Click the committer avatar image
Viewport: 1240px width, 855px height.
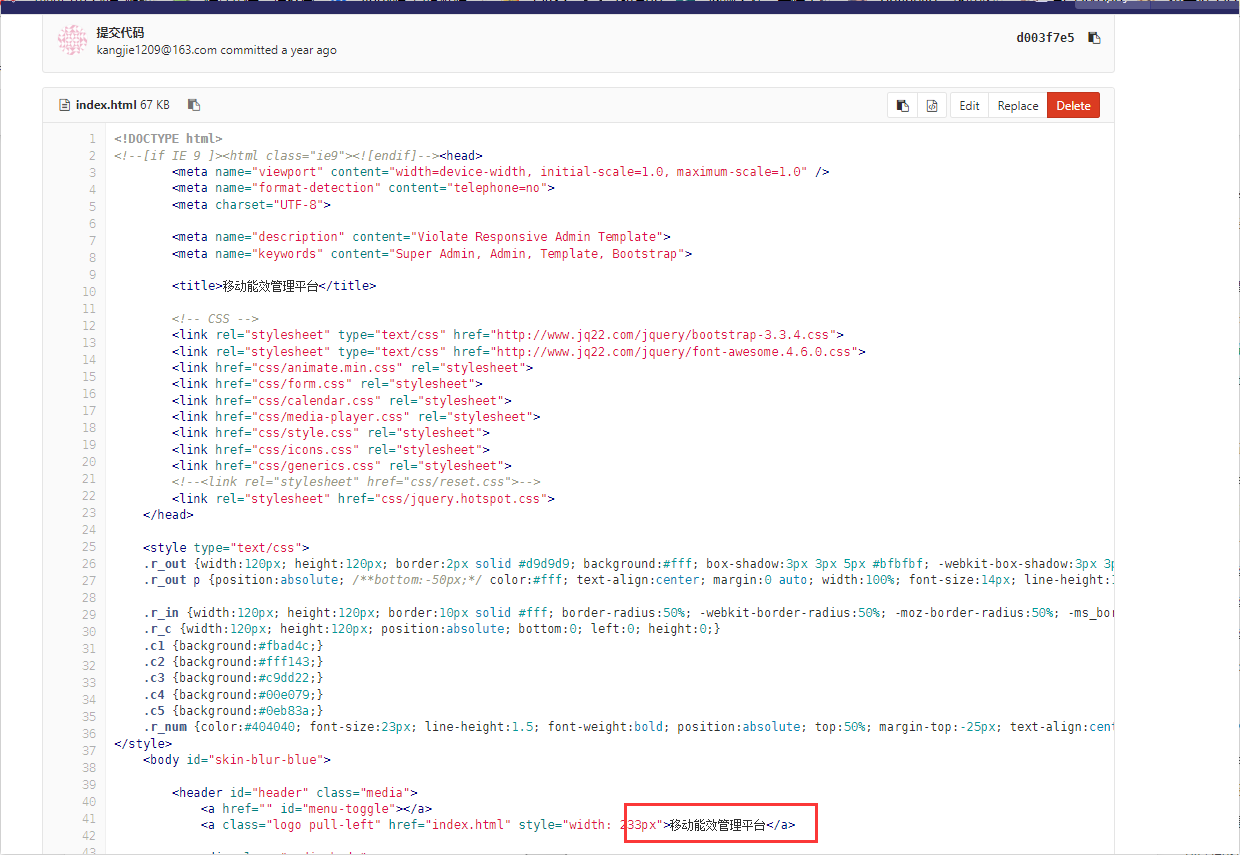pos(73,40)
